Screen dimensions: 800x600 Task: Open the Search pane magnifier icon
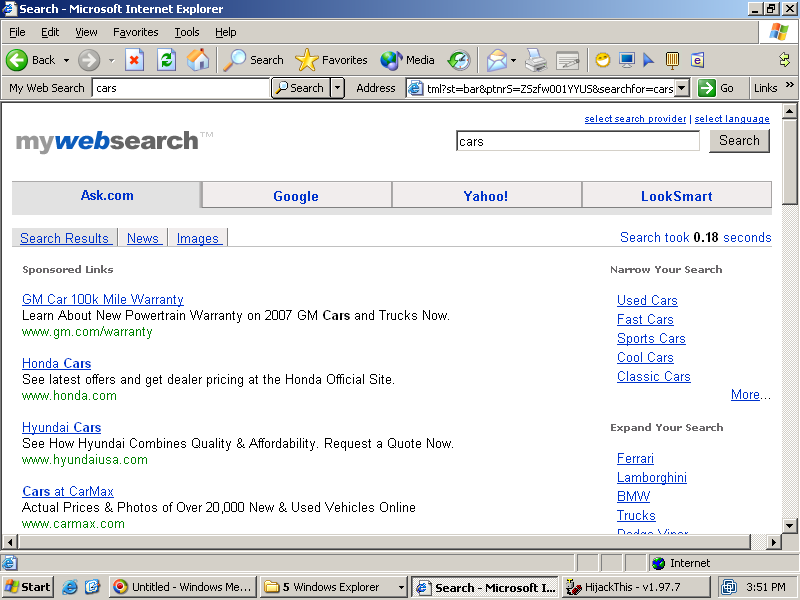click(x=235, y=60)
